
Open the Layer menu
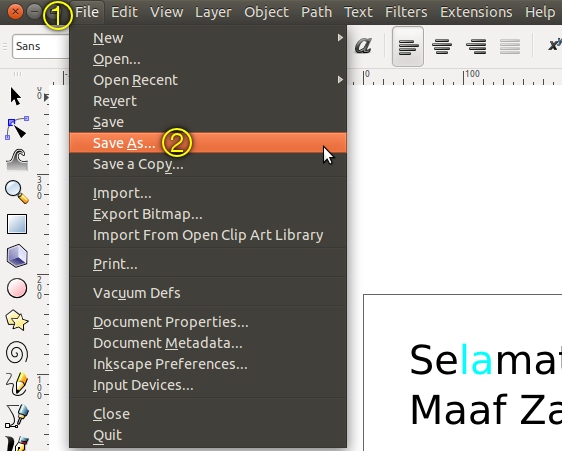(213, 13)
